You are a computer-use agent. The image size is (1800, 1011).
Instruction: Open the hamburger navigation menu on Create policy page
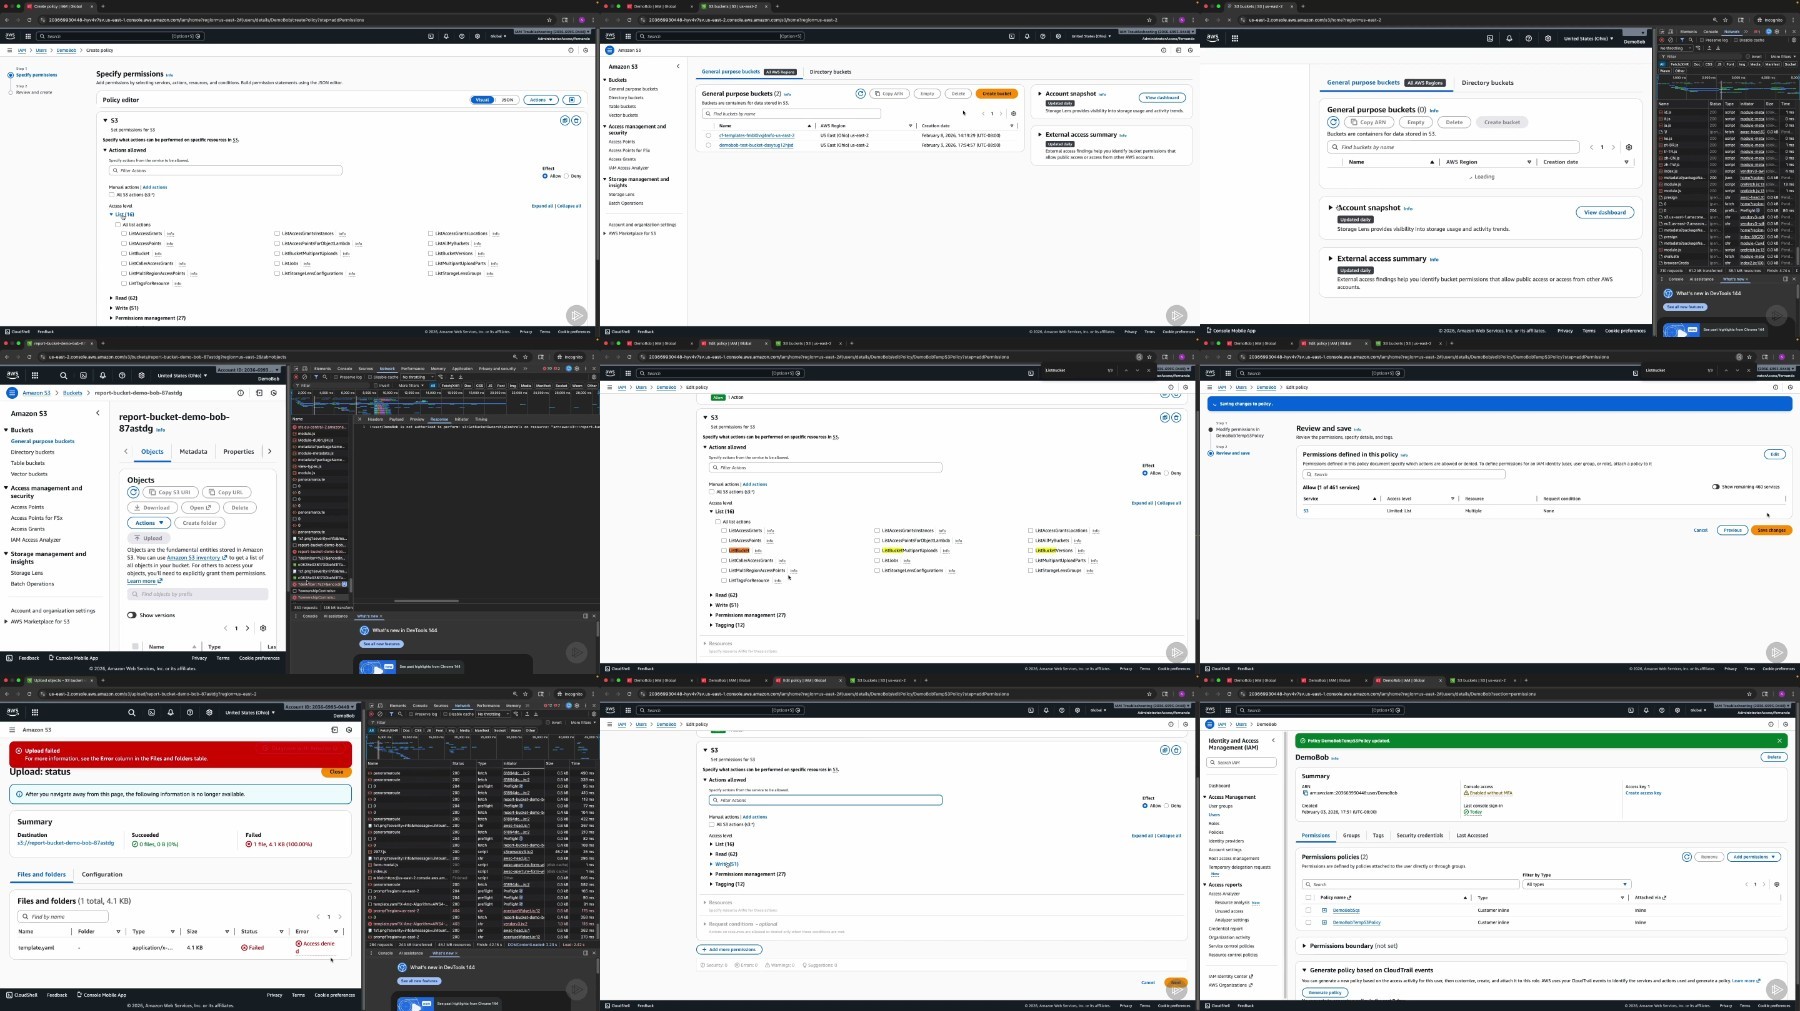pyautogui.click(x=9, y=50)
